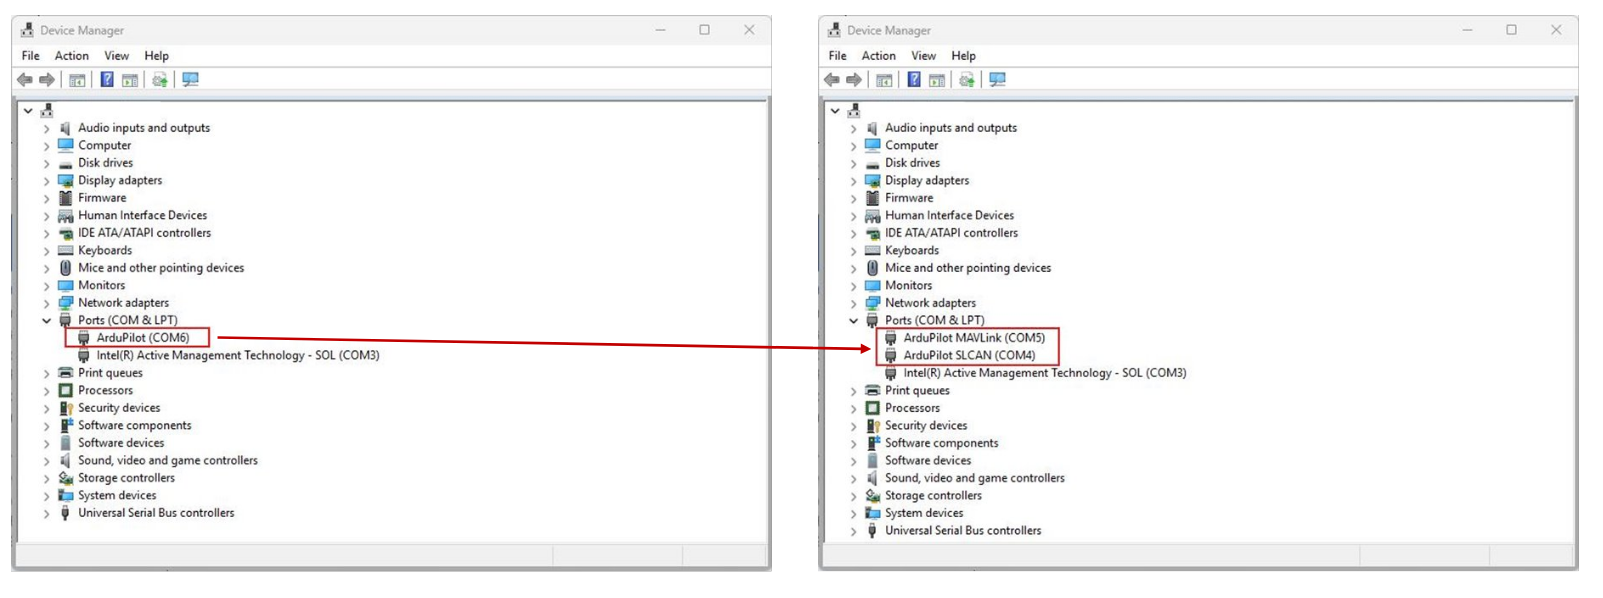1603x598 pixels.
Task: Select ArduPilot MAVLink (COM5) device
Action: [x=974, y=338]
